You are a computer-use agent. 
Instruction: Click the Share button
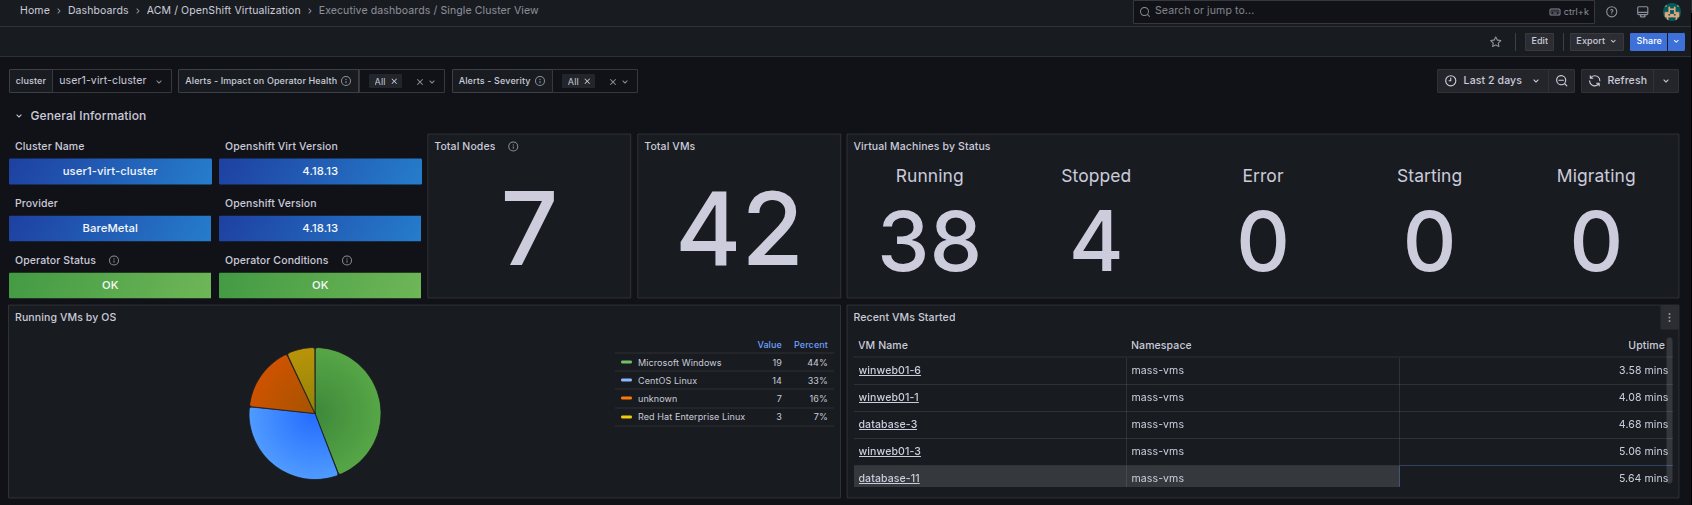[x=1649, y=41]
